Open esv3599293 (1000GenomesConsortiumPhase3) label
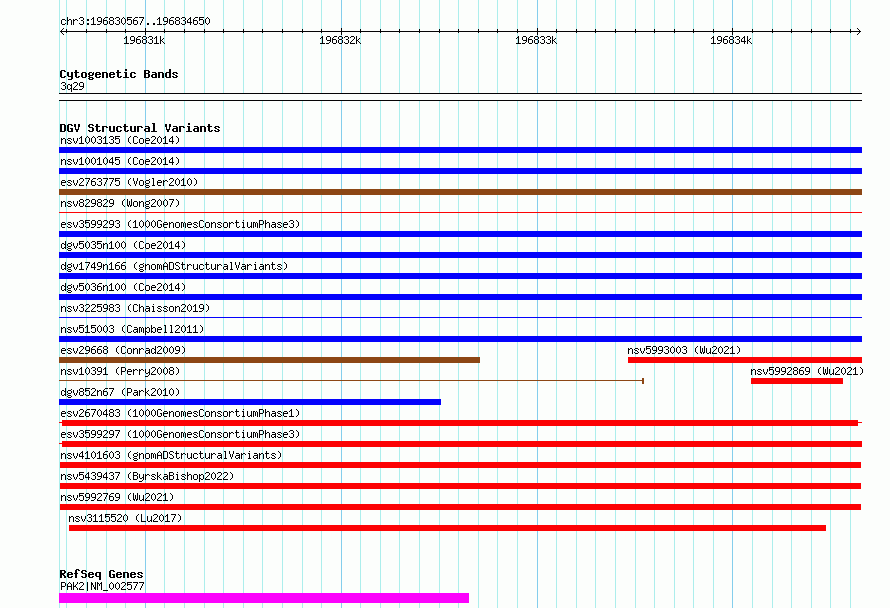This screenshot has height=608, width=890. pos(180,224)
